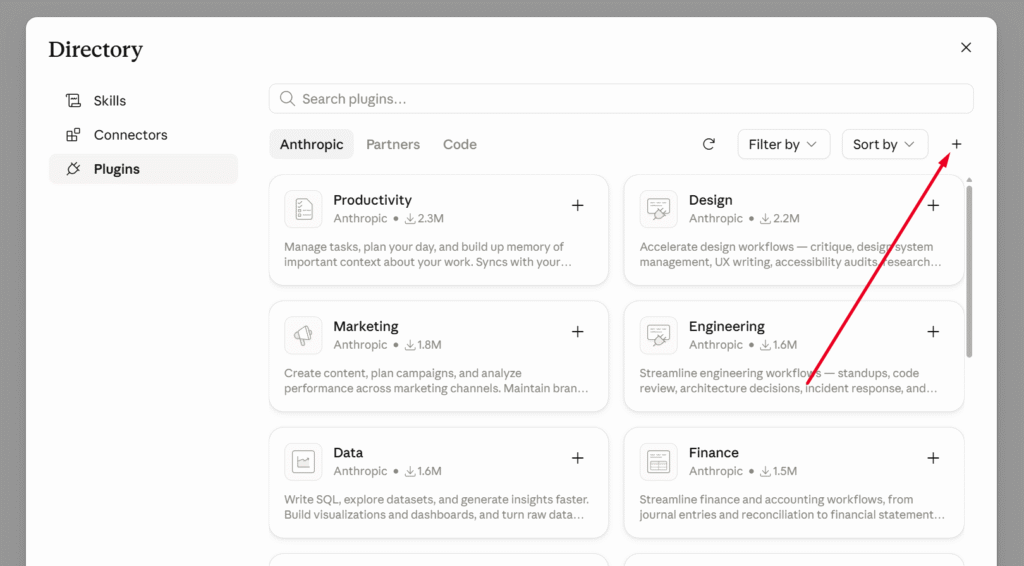Open the Sort by dropdown
Viewport: 1024px width, 566px height.
point(885,144)
